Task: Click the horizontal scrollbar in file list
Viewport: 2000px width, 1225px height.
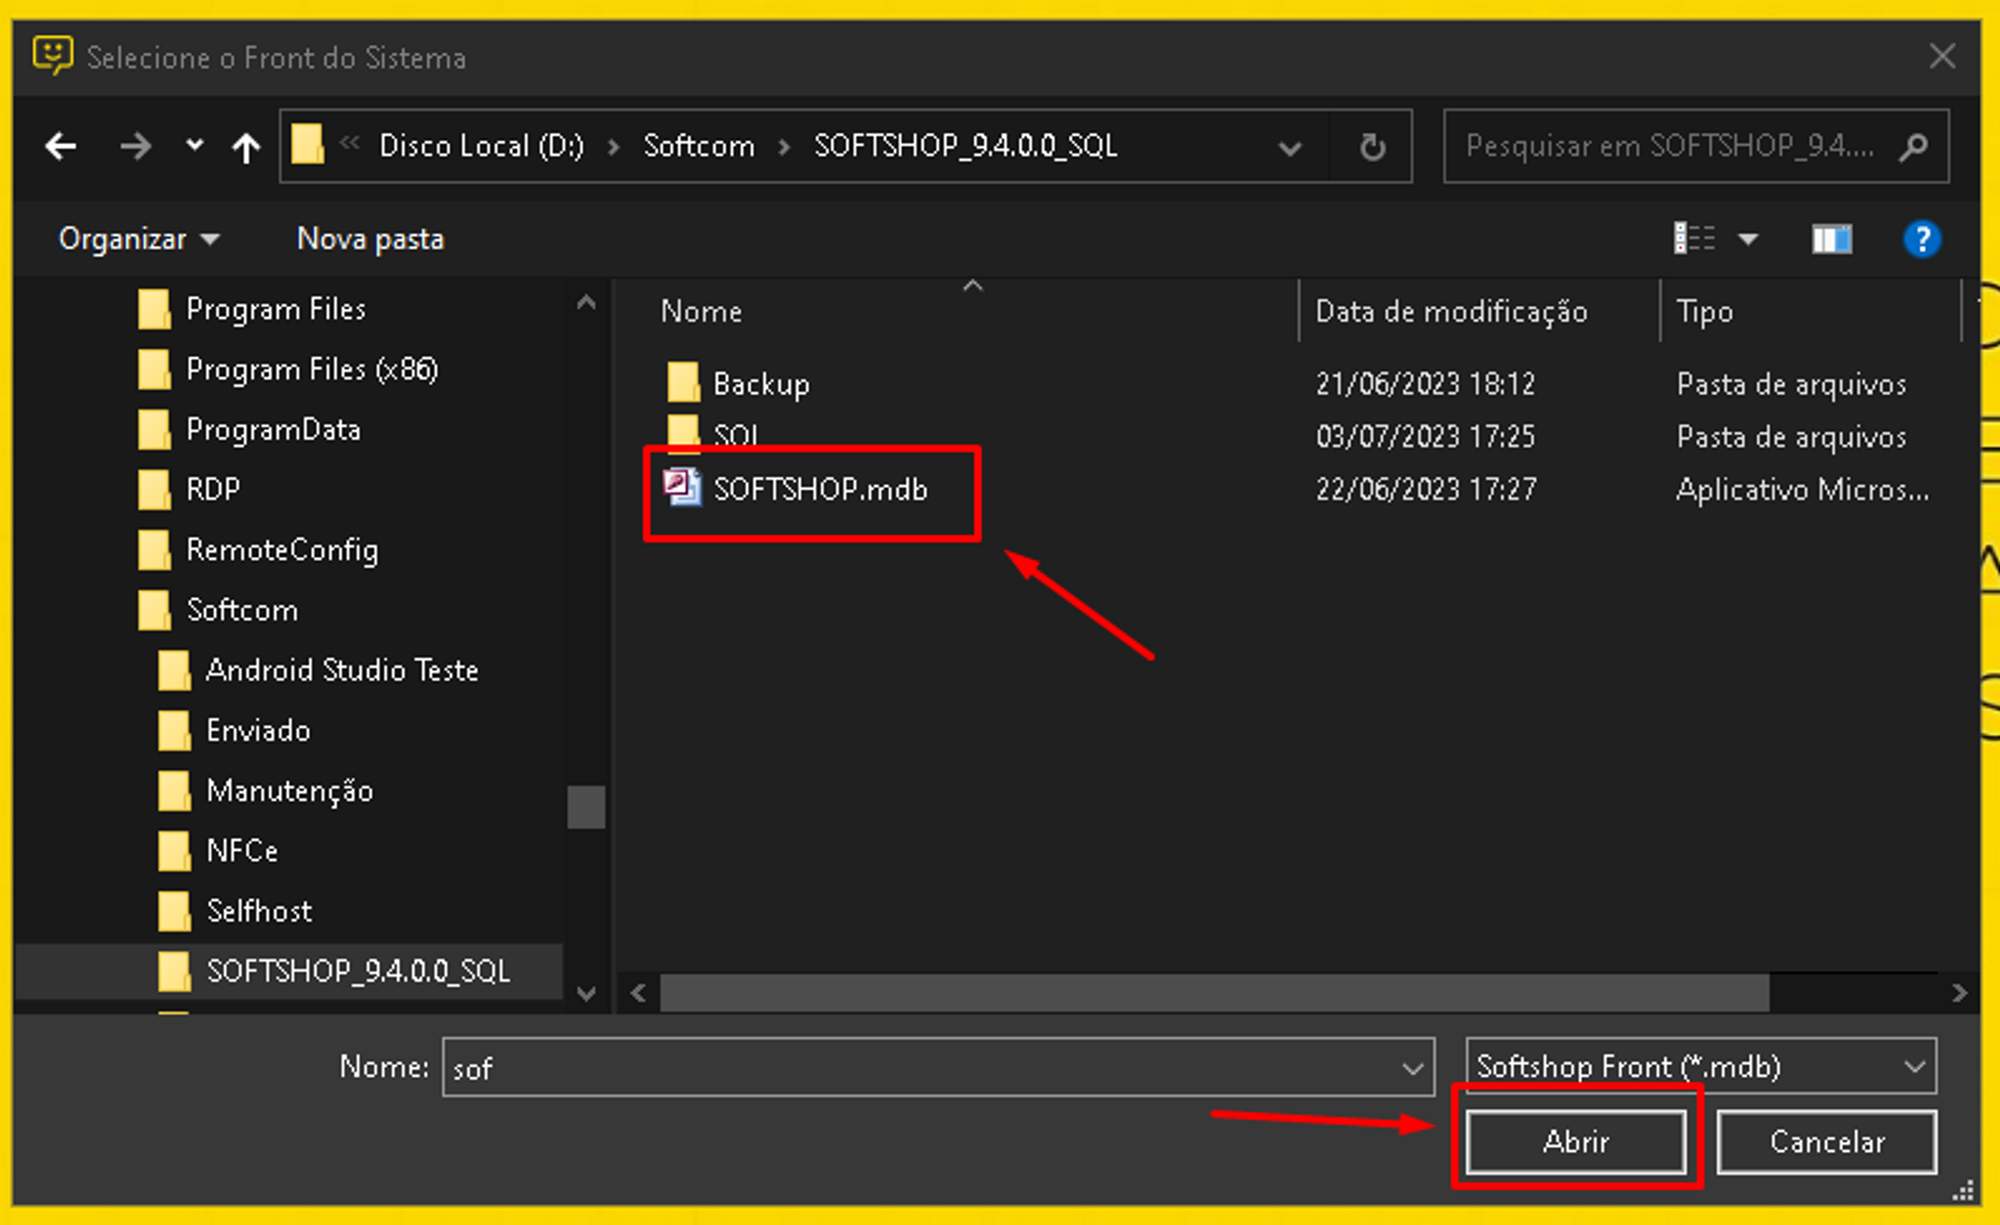Action: tap(1213, 993)
